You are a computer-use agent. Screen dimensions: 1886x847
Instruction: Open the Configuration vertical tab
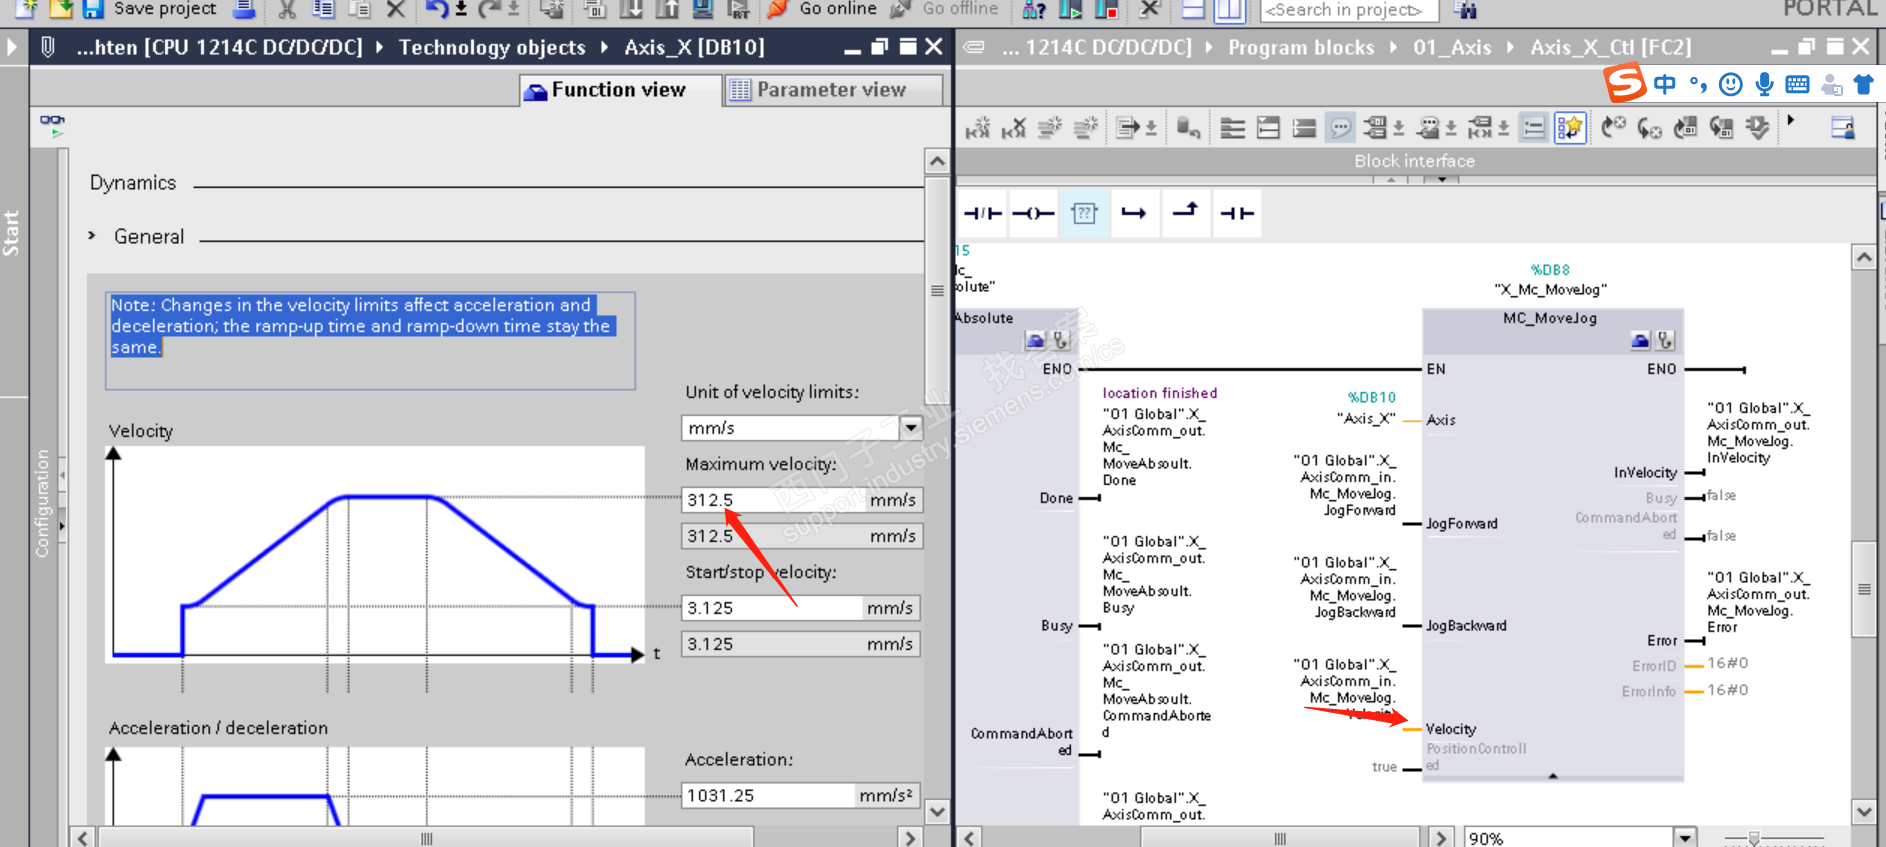42,502
